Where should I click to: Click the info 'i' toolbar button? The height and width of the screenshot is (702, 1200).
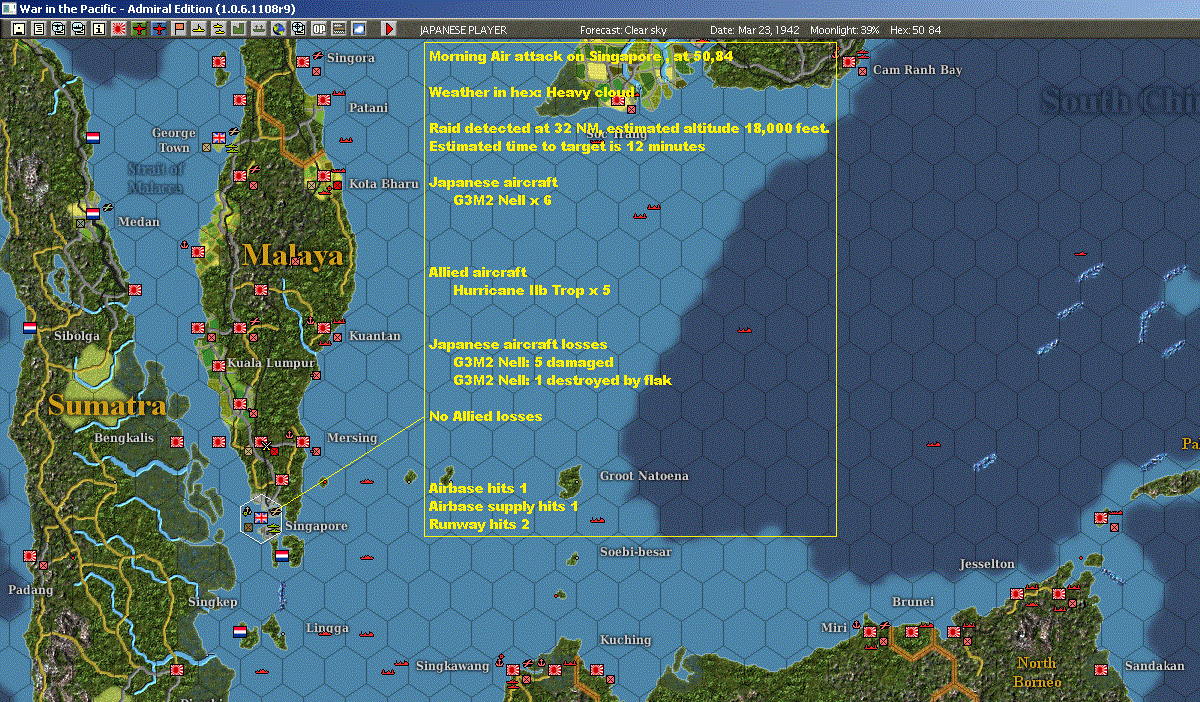tap(98, 29)
